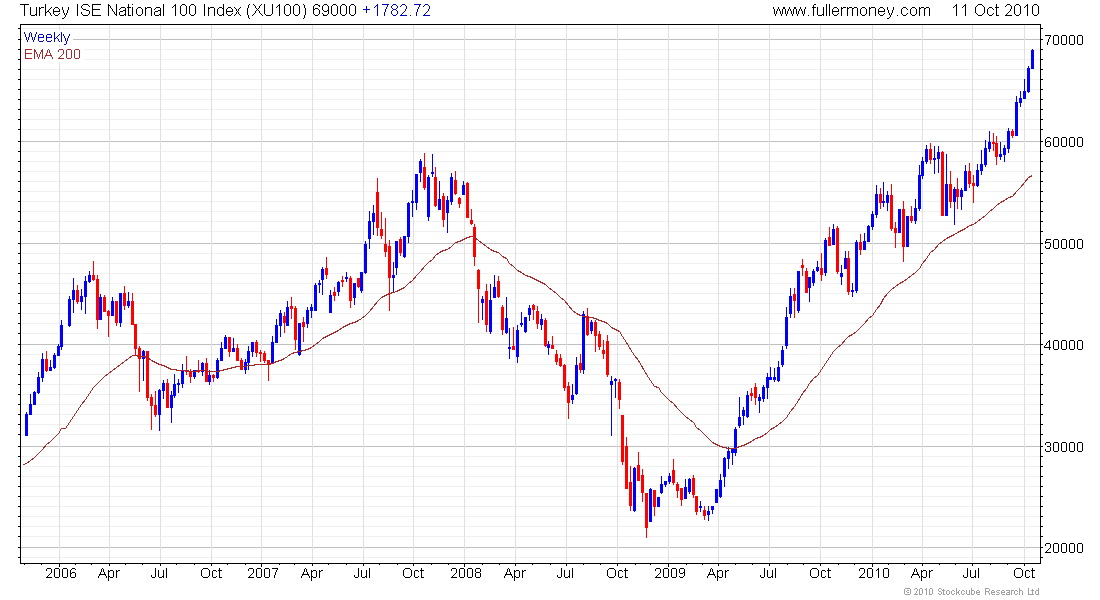Select the 60000 price axis label
Image resolution: width=1100 pixels, height=600 pixels.
1064,142
